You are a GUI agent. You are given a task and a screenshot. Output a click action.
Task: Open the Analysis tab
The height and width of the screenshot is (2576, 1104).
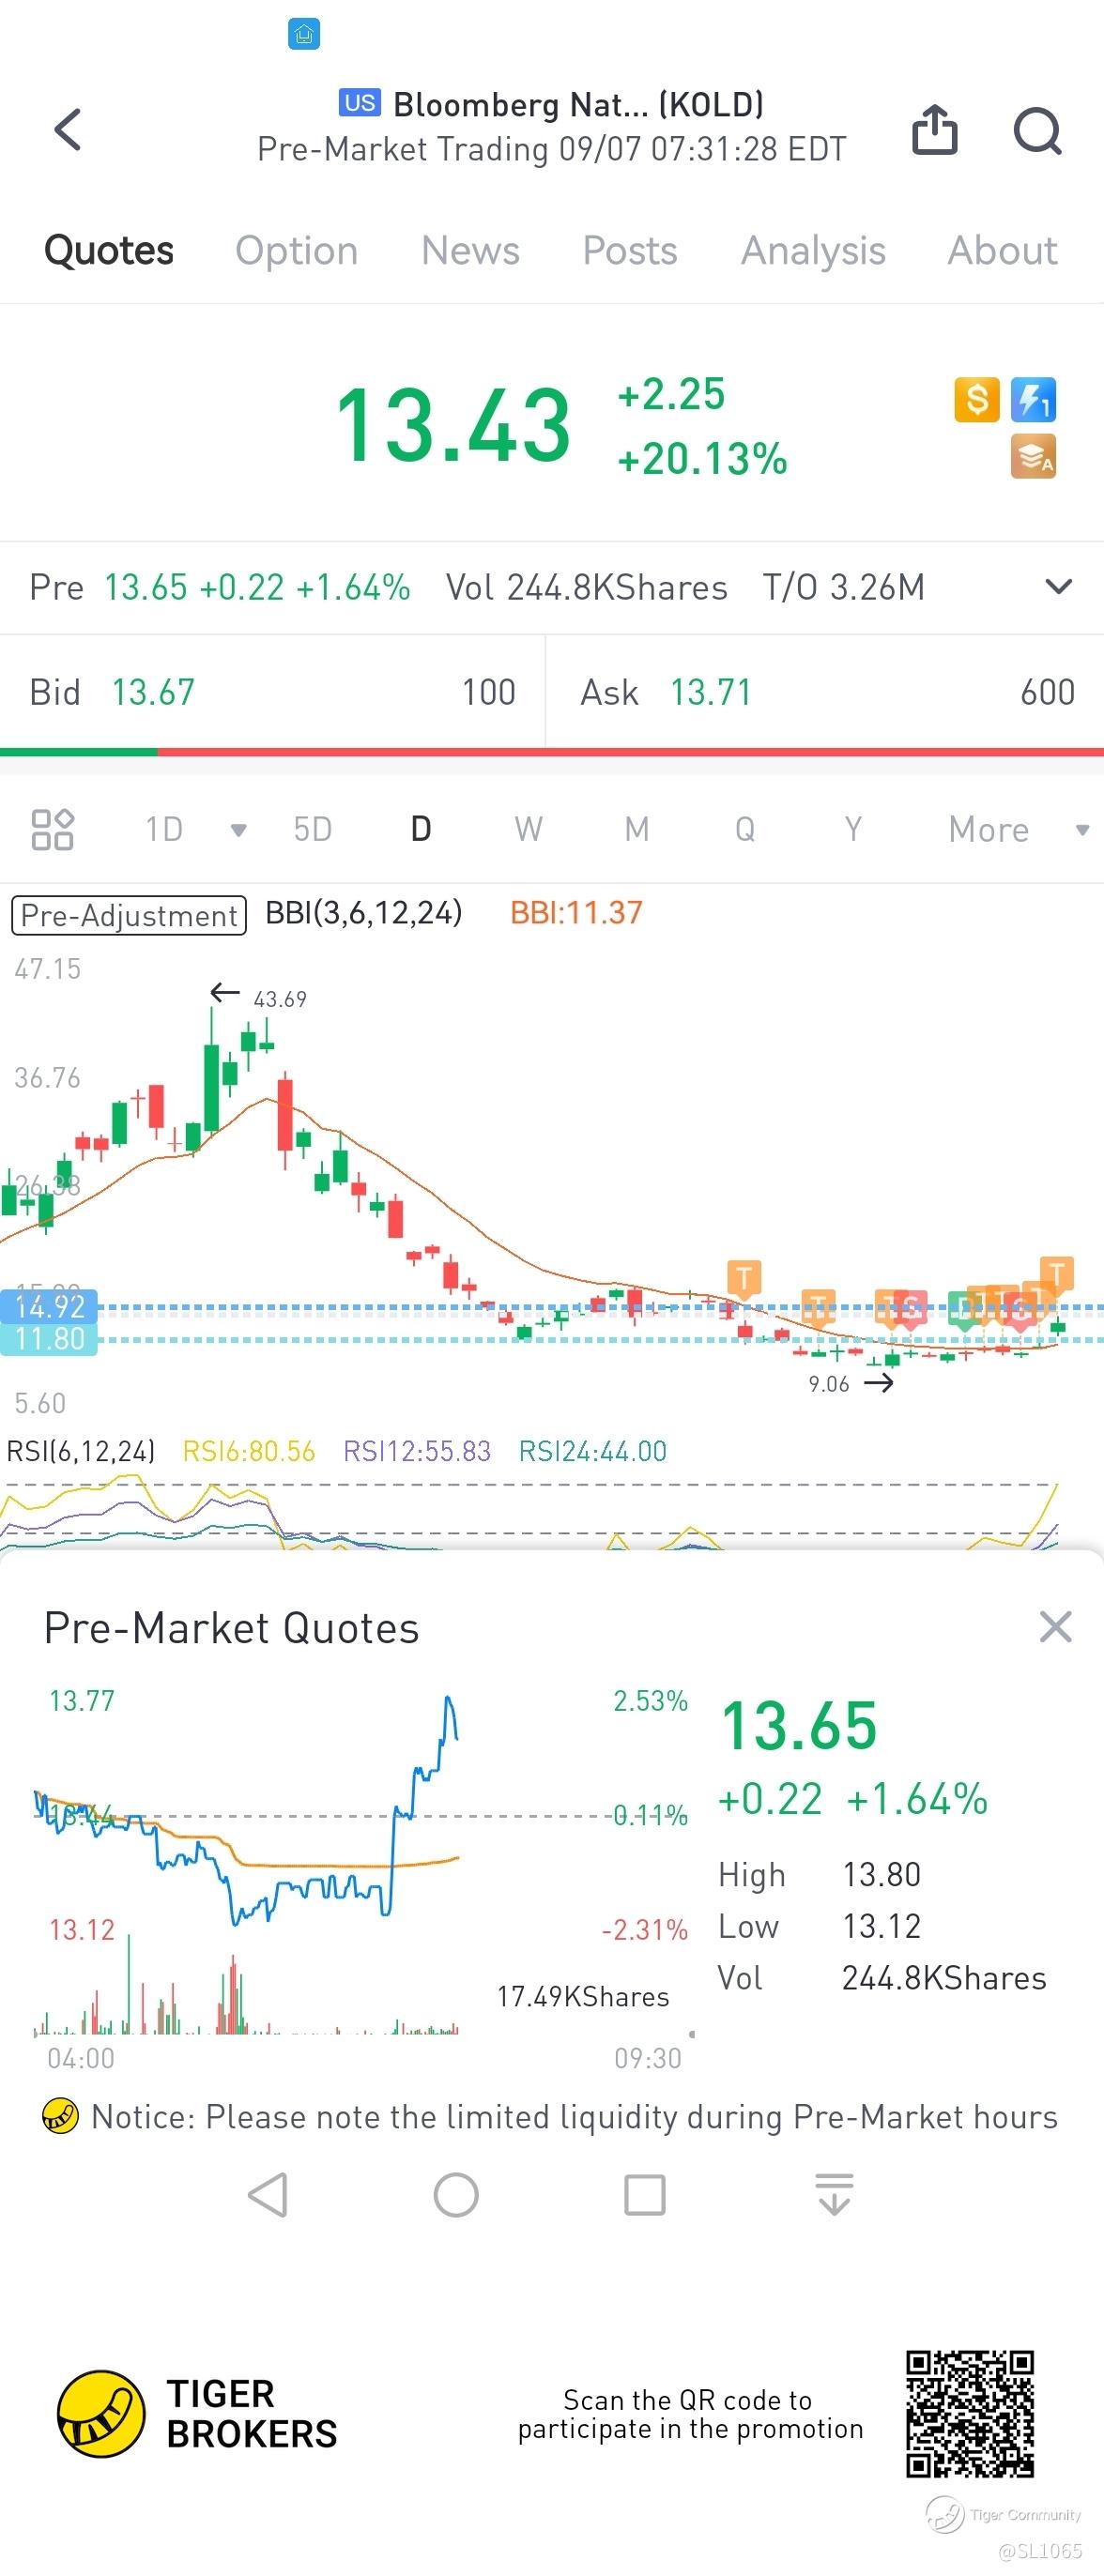pyautogui.click(x=813, y=250)
